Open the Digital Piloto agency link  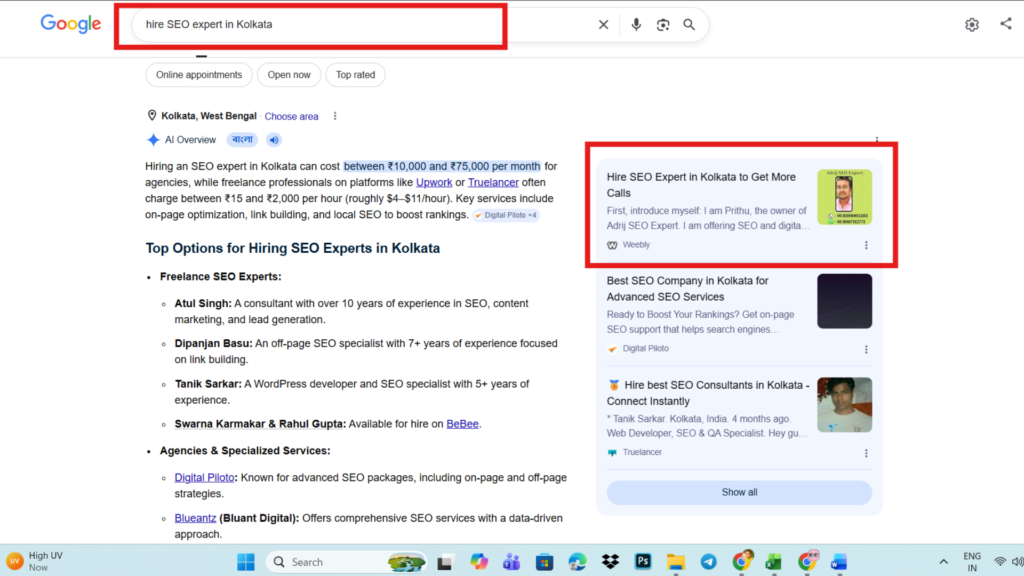(x=204, y=477)
